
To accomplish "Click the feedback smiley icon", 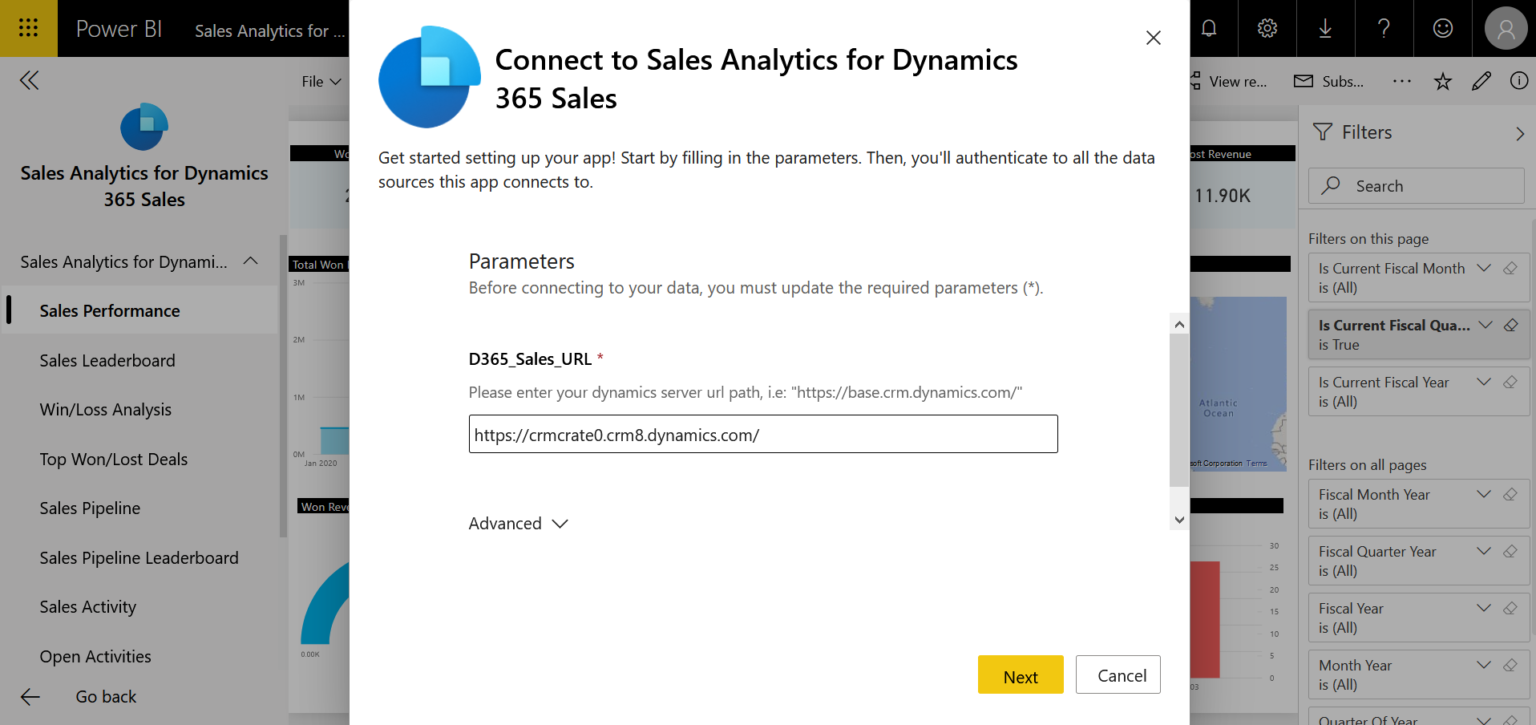I will [1443, 28].
